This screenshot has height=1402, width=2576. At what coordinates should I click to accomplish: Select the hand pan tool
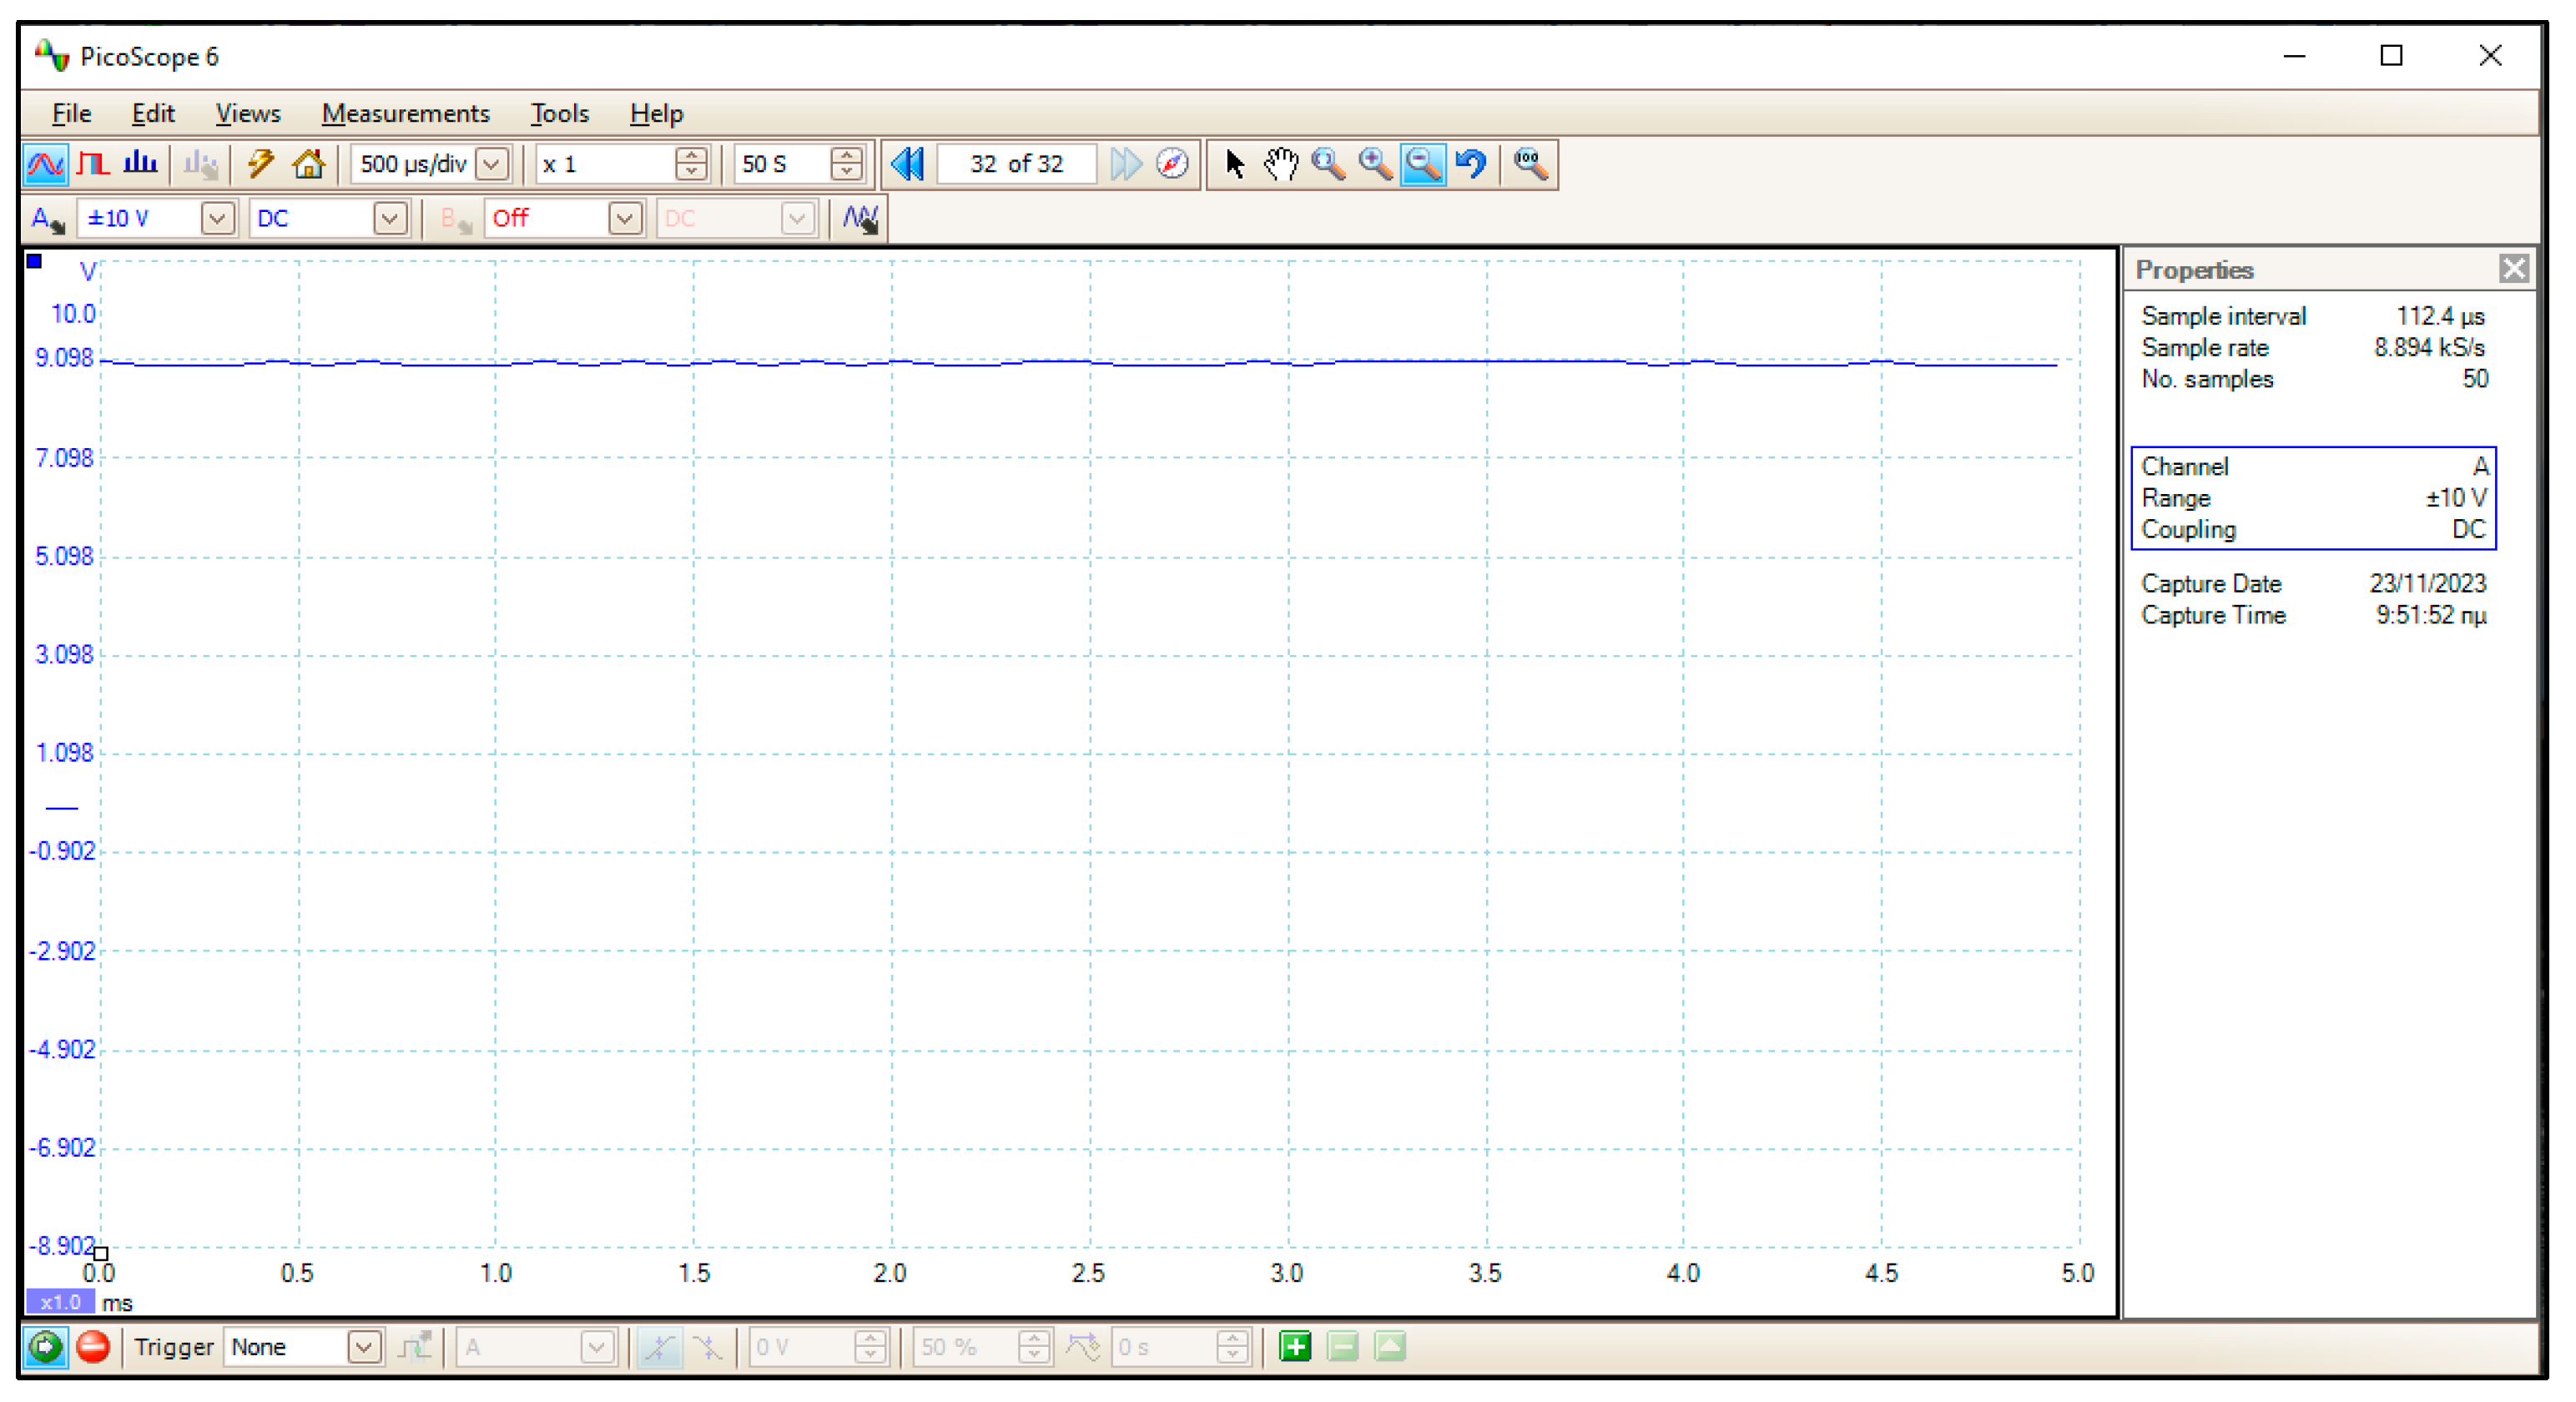click(1281, 164)
